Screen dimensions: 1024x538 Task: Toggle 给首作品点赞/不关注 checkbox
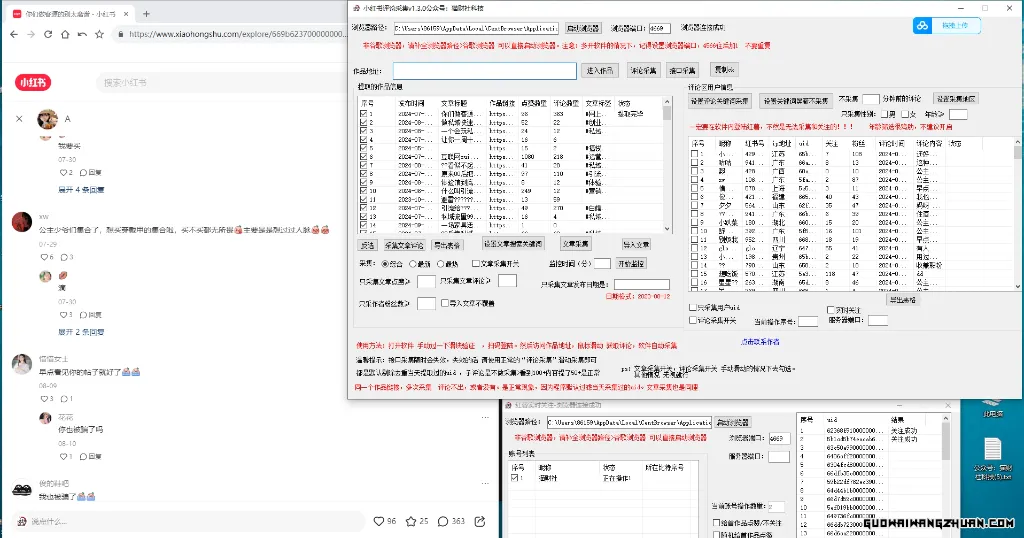pyautogui.click(x=716, y=523)
